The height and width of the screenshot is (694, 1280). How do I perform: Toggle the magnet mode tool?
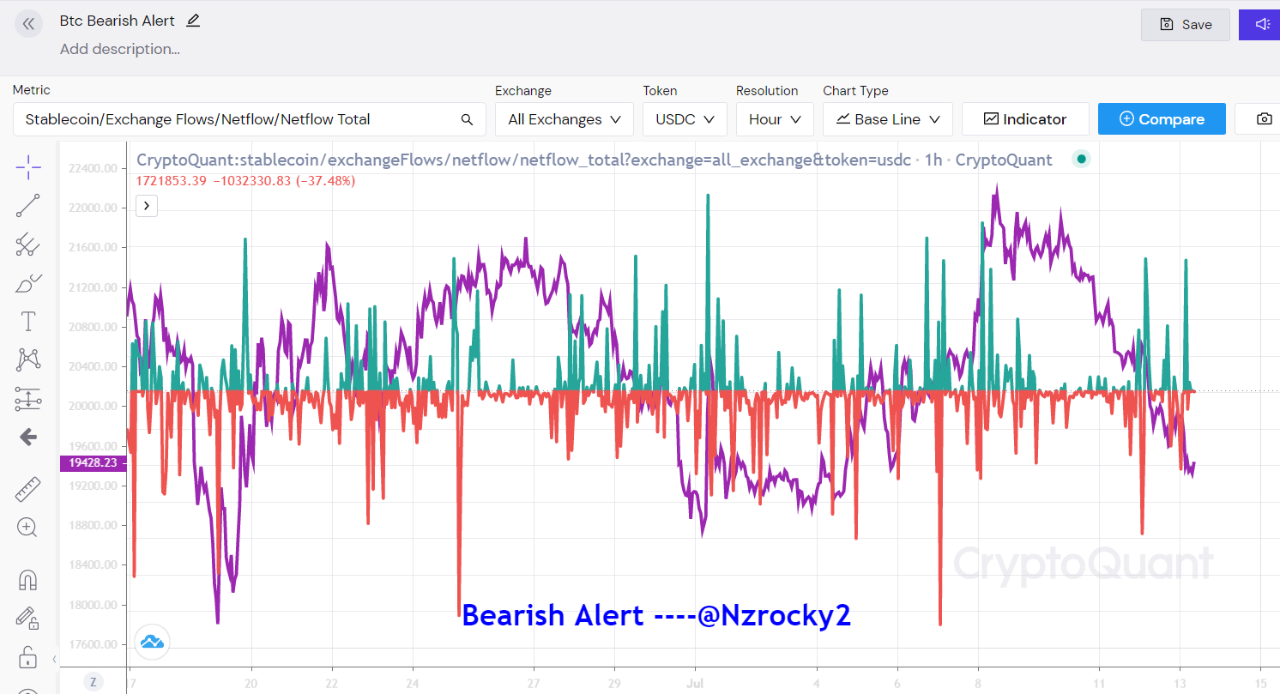[x=28, y=580]
